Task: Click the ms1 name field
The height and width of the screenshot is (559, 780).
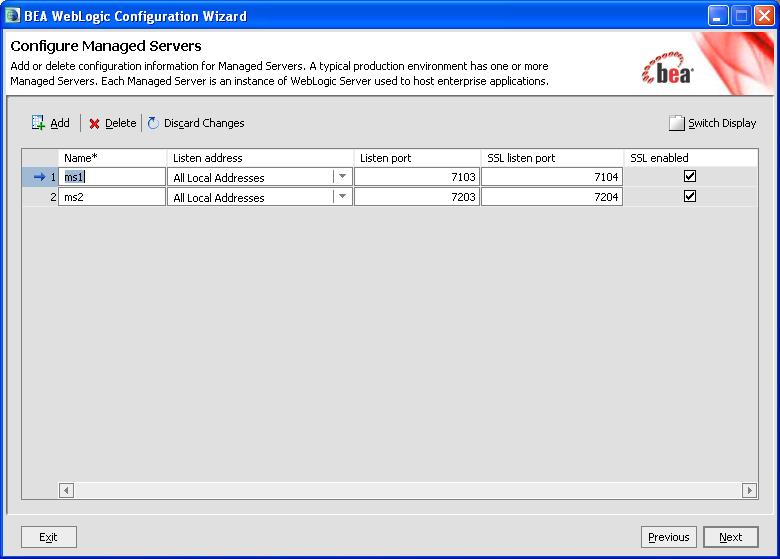Action: click(112, 177)
